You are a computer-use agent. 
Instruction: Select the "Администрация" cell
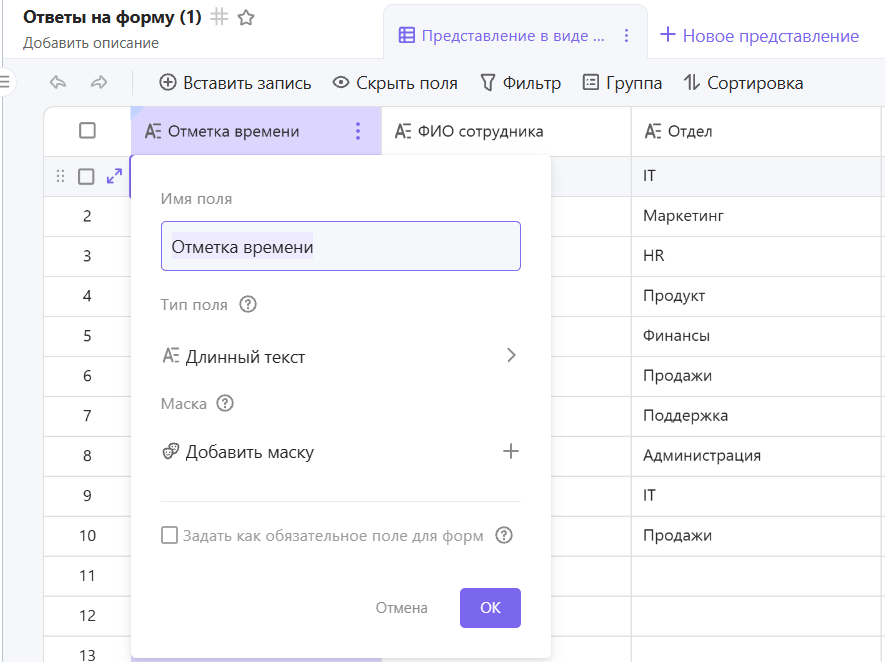click(758, 456)
